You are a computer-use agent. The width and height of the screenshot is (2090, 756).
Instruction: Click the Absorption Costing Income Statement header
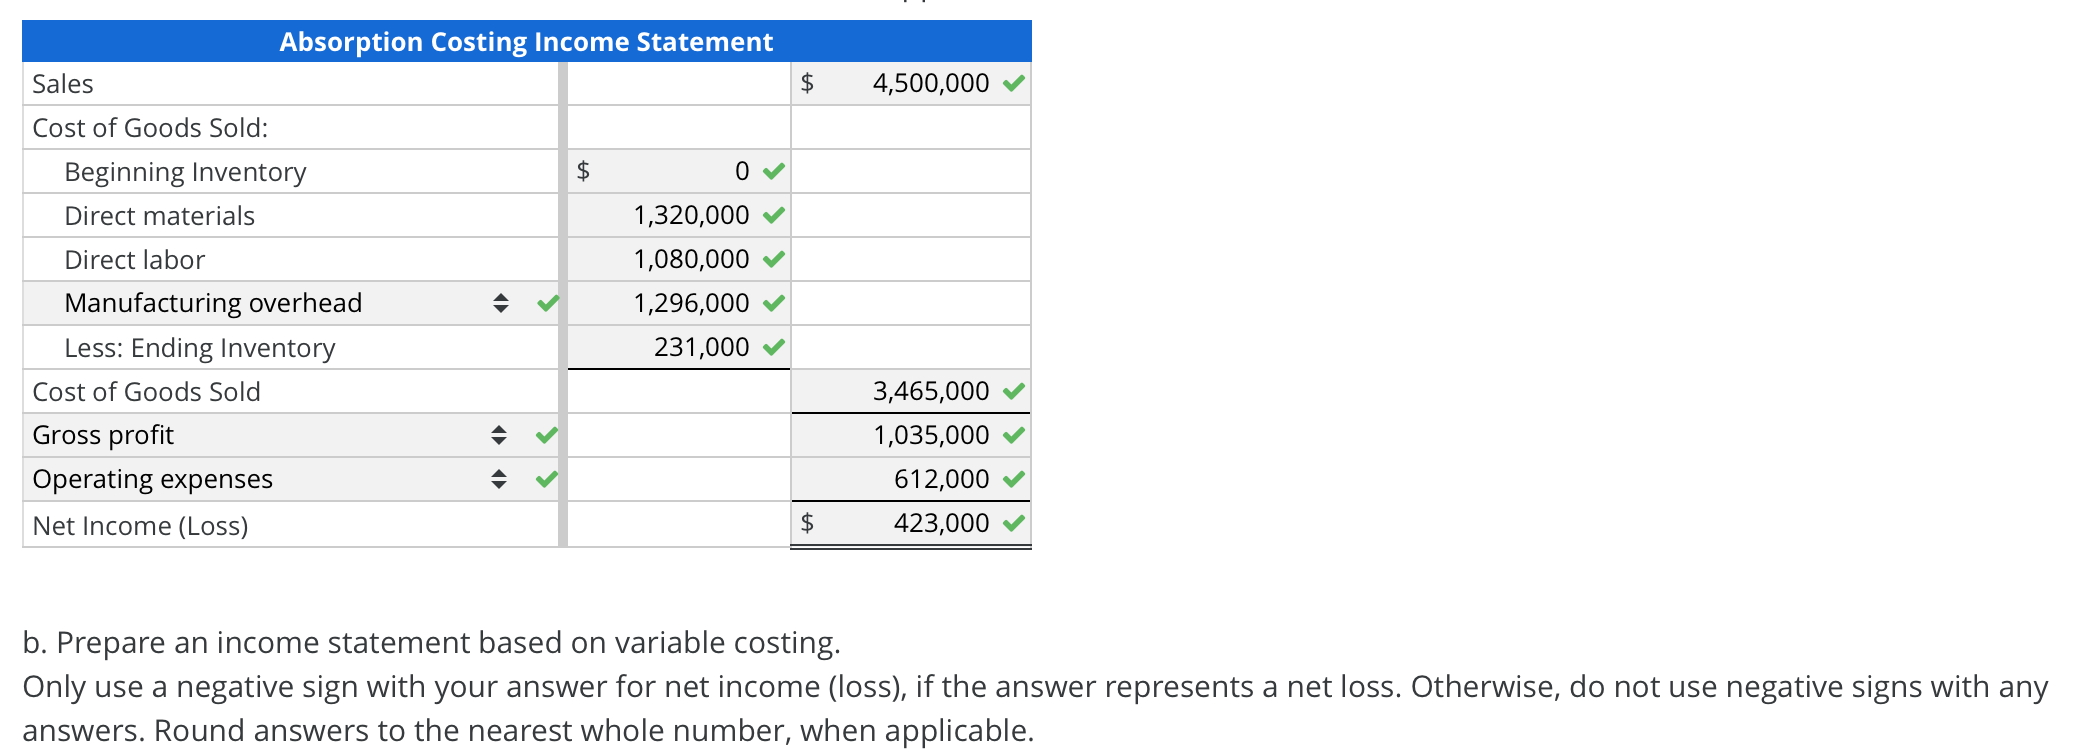[525, 42]
